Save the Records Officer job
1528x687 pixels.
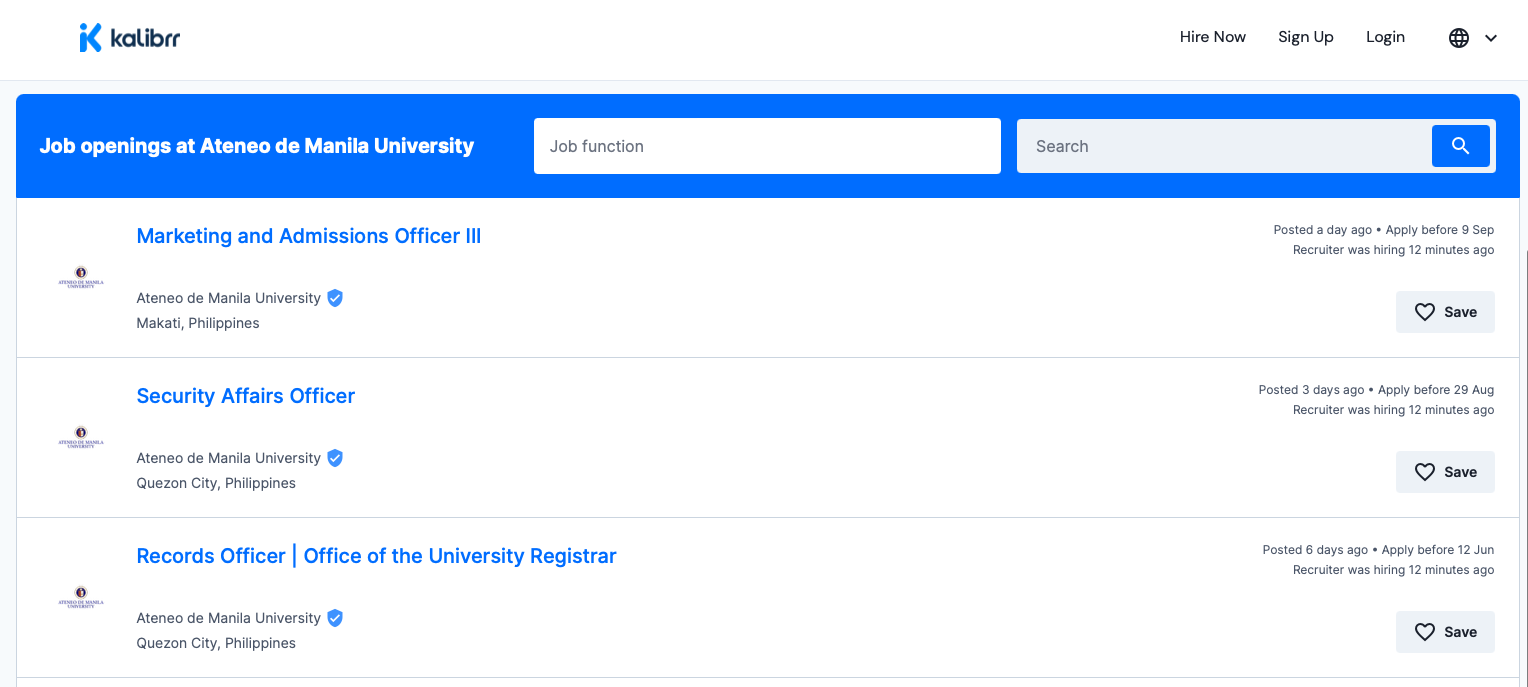pyautogui.click(x=1445, y=632)
